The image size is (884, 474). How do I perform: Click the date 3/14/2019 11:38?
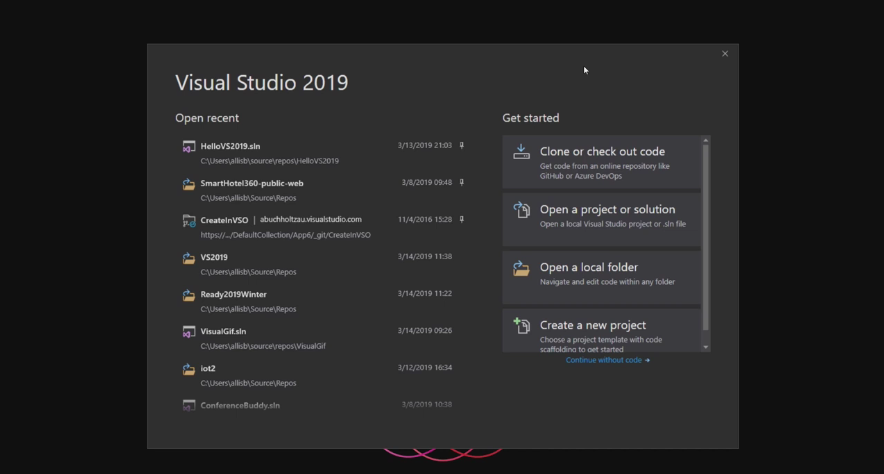click(x=425, y=256)
